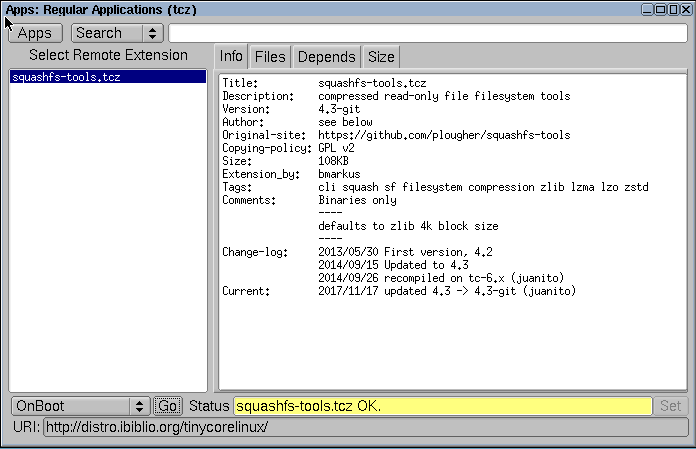This screenshot has height=449, width=696.
Task: Click the URI mirror address field
Action: point(366,427)
